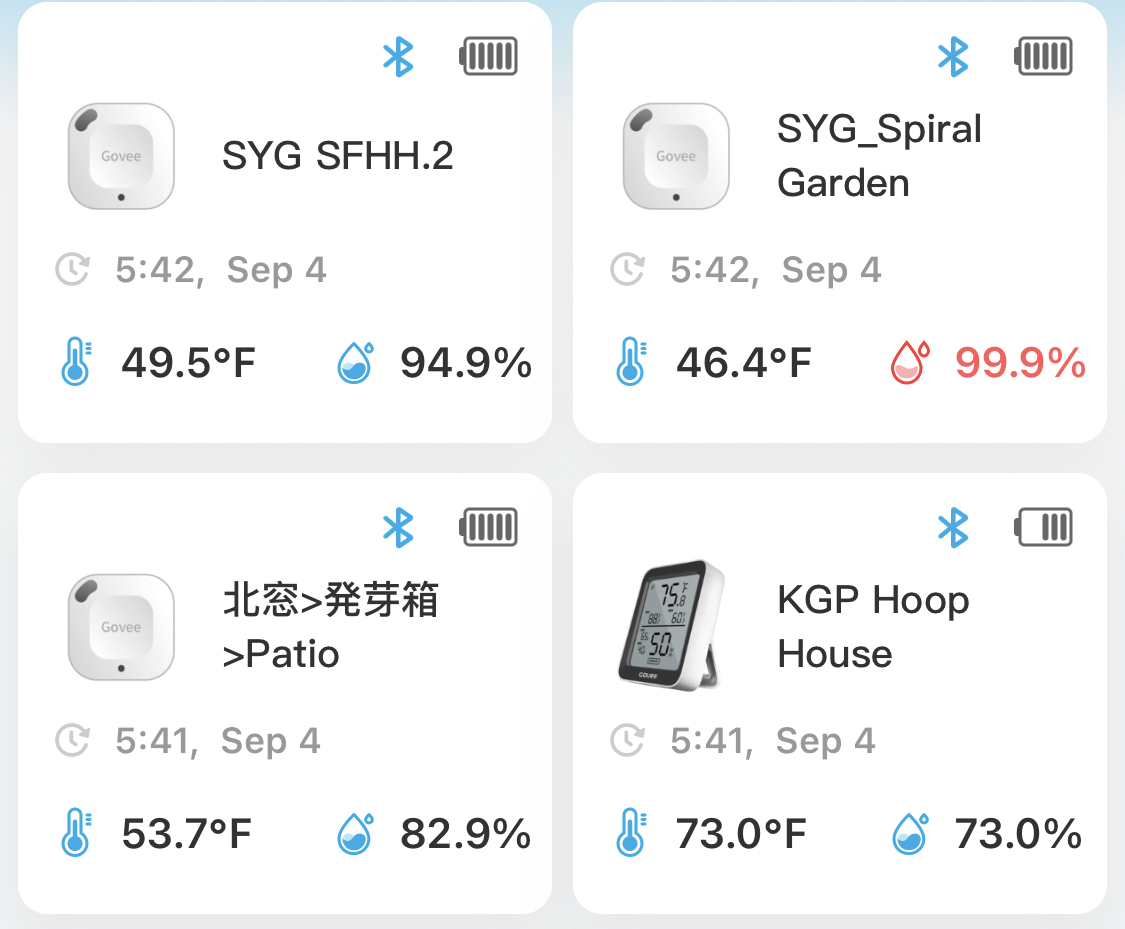Open the SYG SFHH.2 sensor thumbnail
Screen dimensions: 1125x929
[x=121, y=156]
